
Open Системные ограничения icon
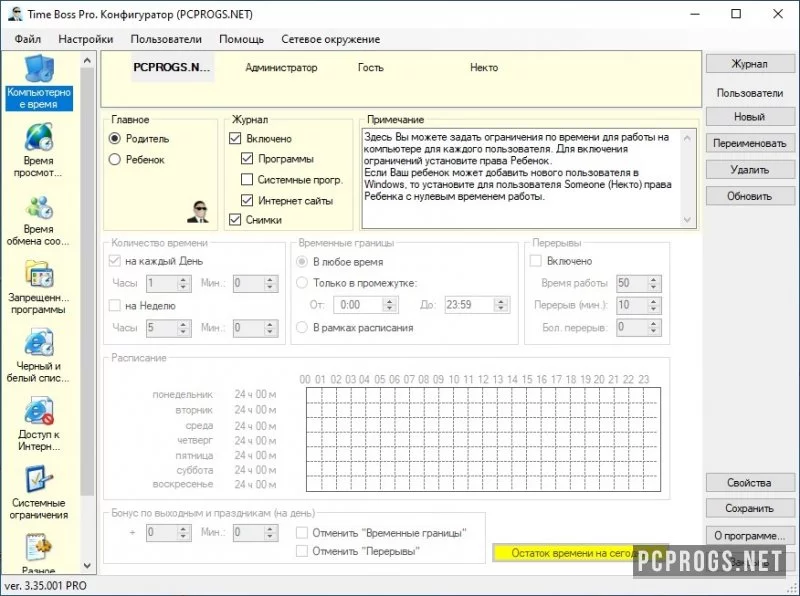(39, 479)
